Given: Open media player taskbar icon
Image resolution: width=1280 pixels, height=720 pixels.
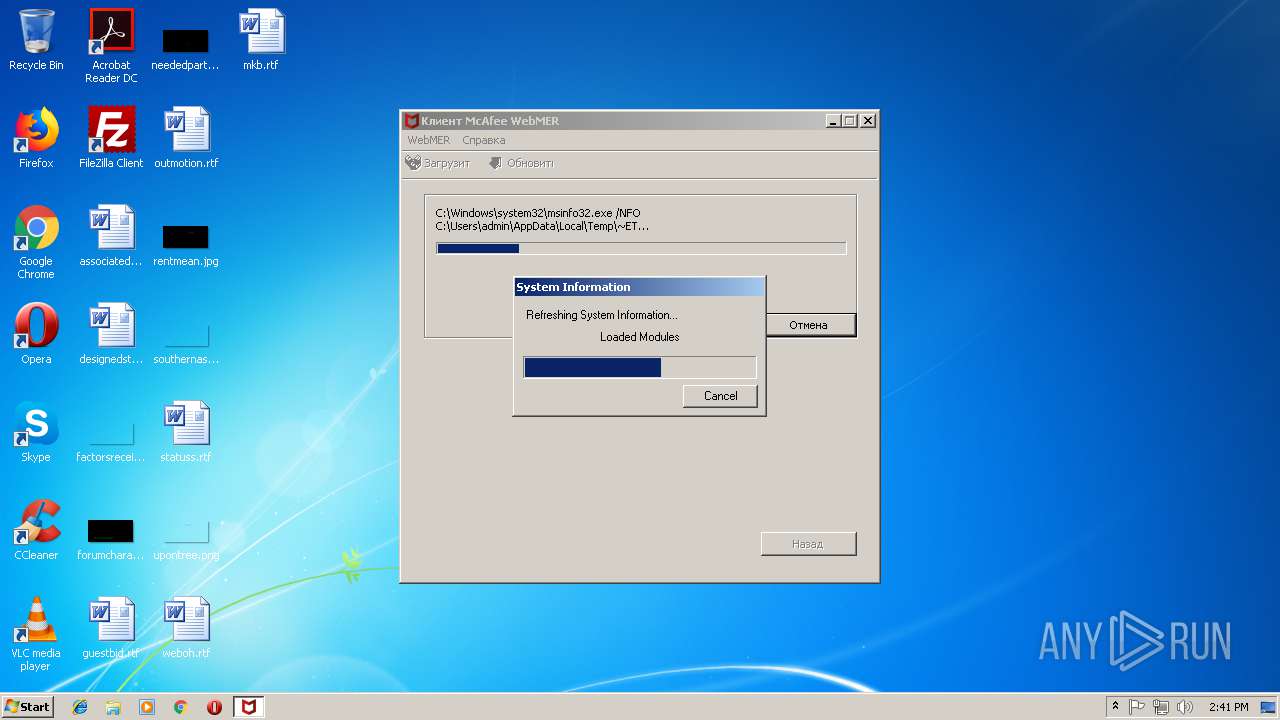Looking at the screenshot, I should (x=147, y=707).
